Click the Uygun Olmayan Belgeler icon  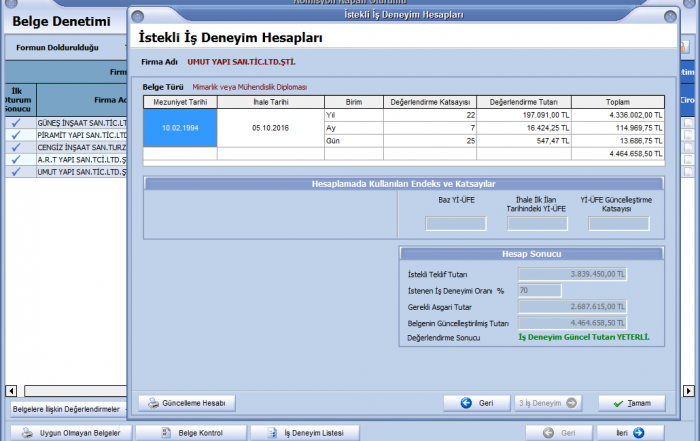[27, 433]
